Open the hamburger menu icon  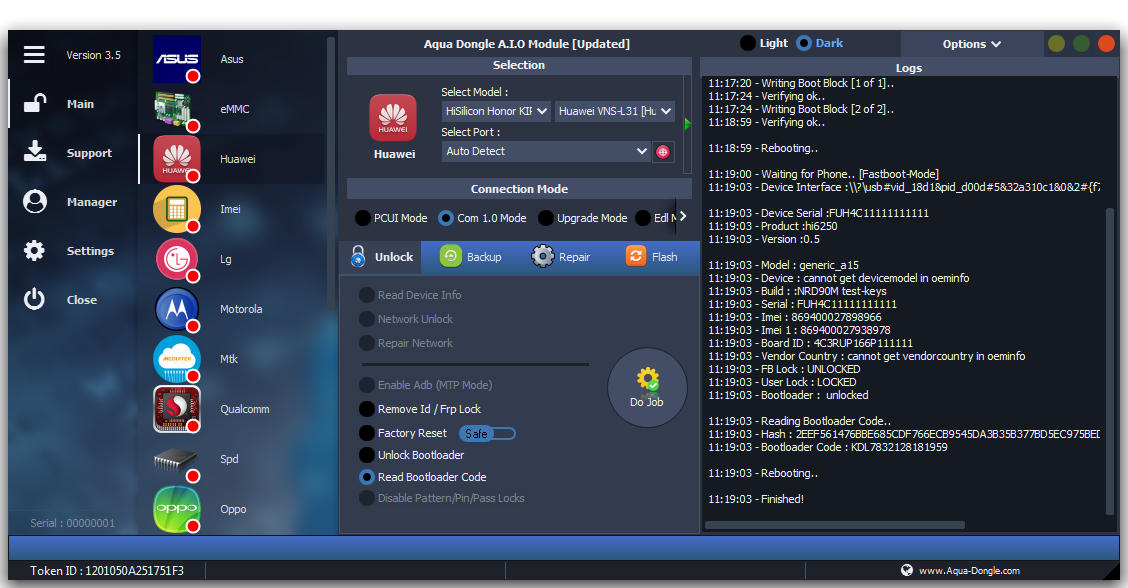(x=34, y=55)
